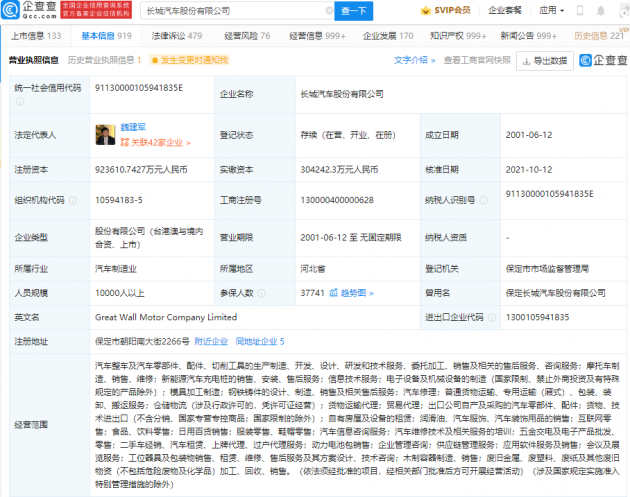Image resolution: width=630 pixels, height=497 pixels.
Task: Toggle 发生变更时通知我 notification
Action: (191, 60)
